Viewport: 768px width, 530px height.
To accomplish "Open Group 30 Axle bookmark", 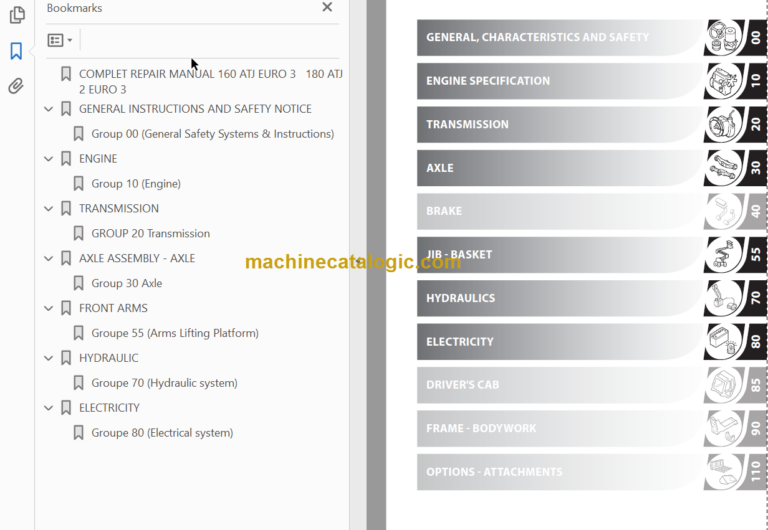I will tap(126, 283).
